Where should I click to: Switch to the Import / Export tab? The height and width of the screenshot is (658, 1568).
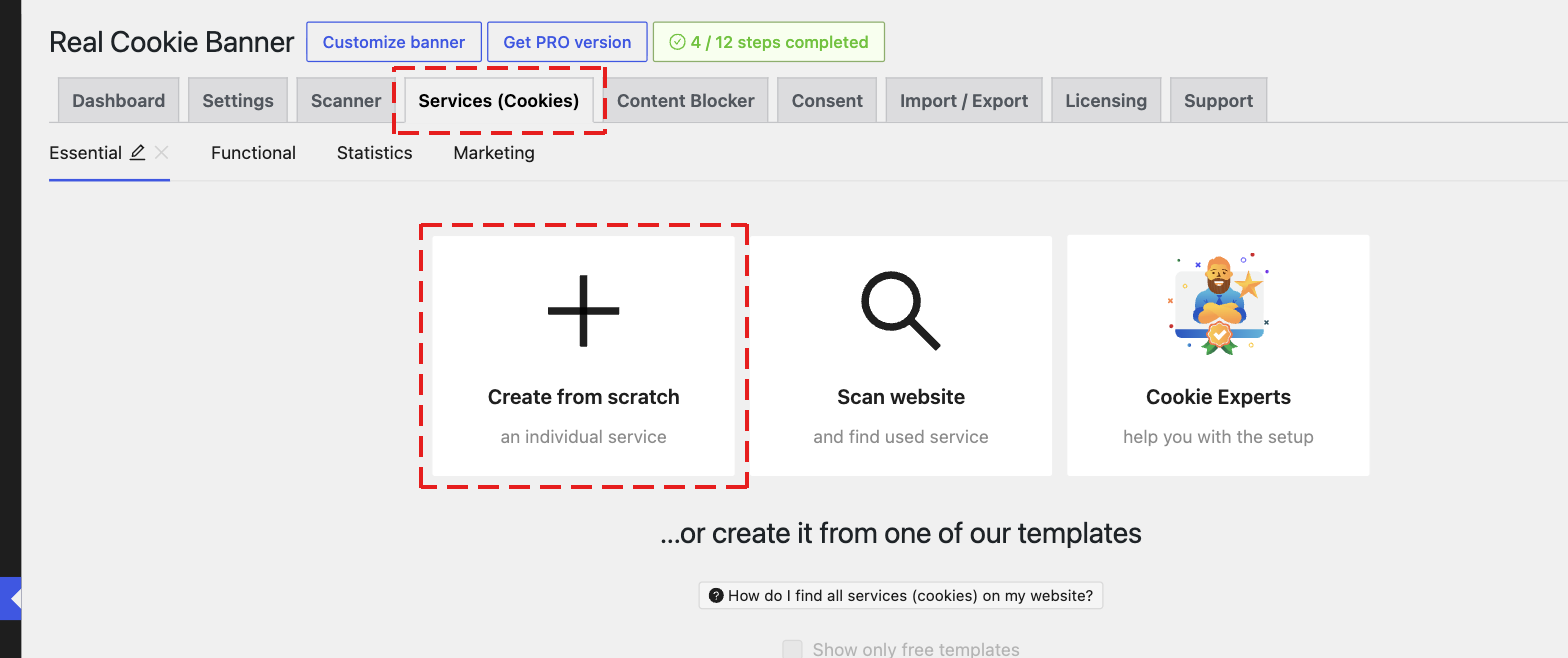click(964, 100)
